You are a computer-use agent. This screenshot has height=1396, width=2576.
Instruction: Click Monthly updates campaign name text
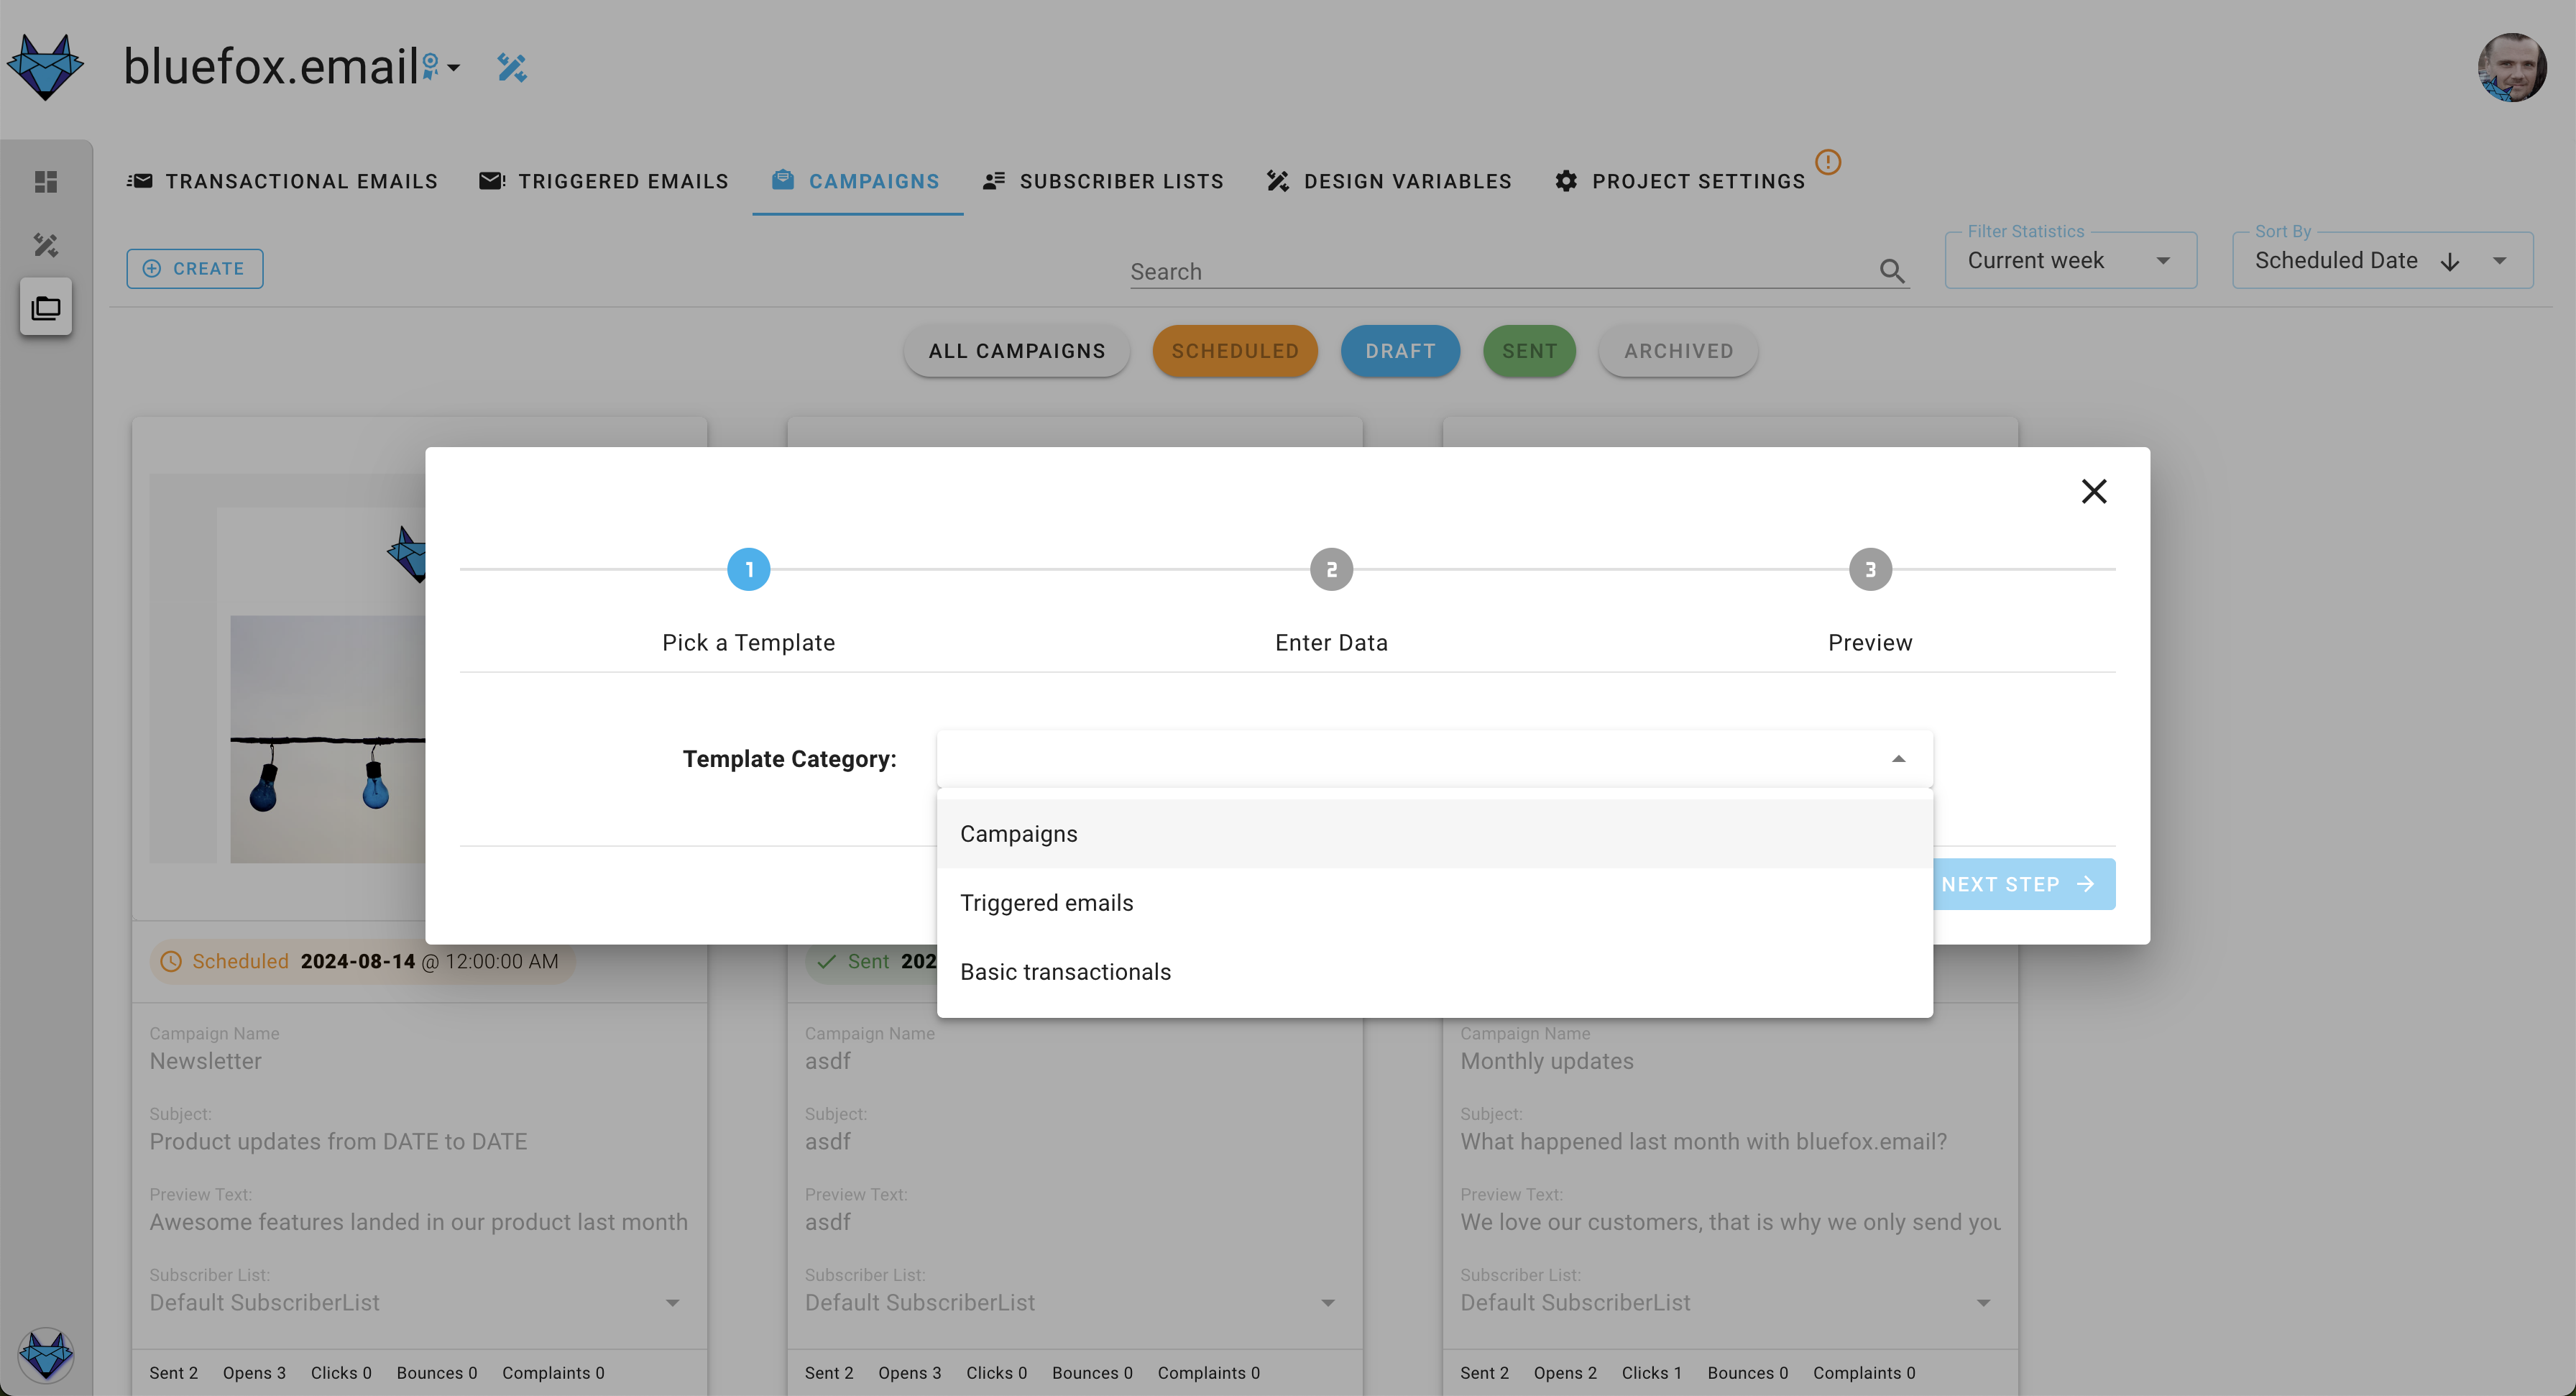[x=1546, y=1061]
